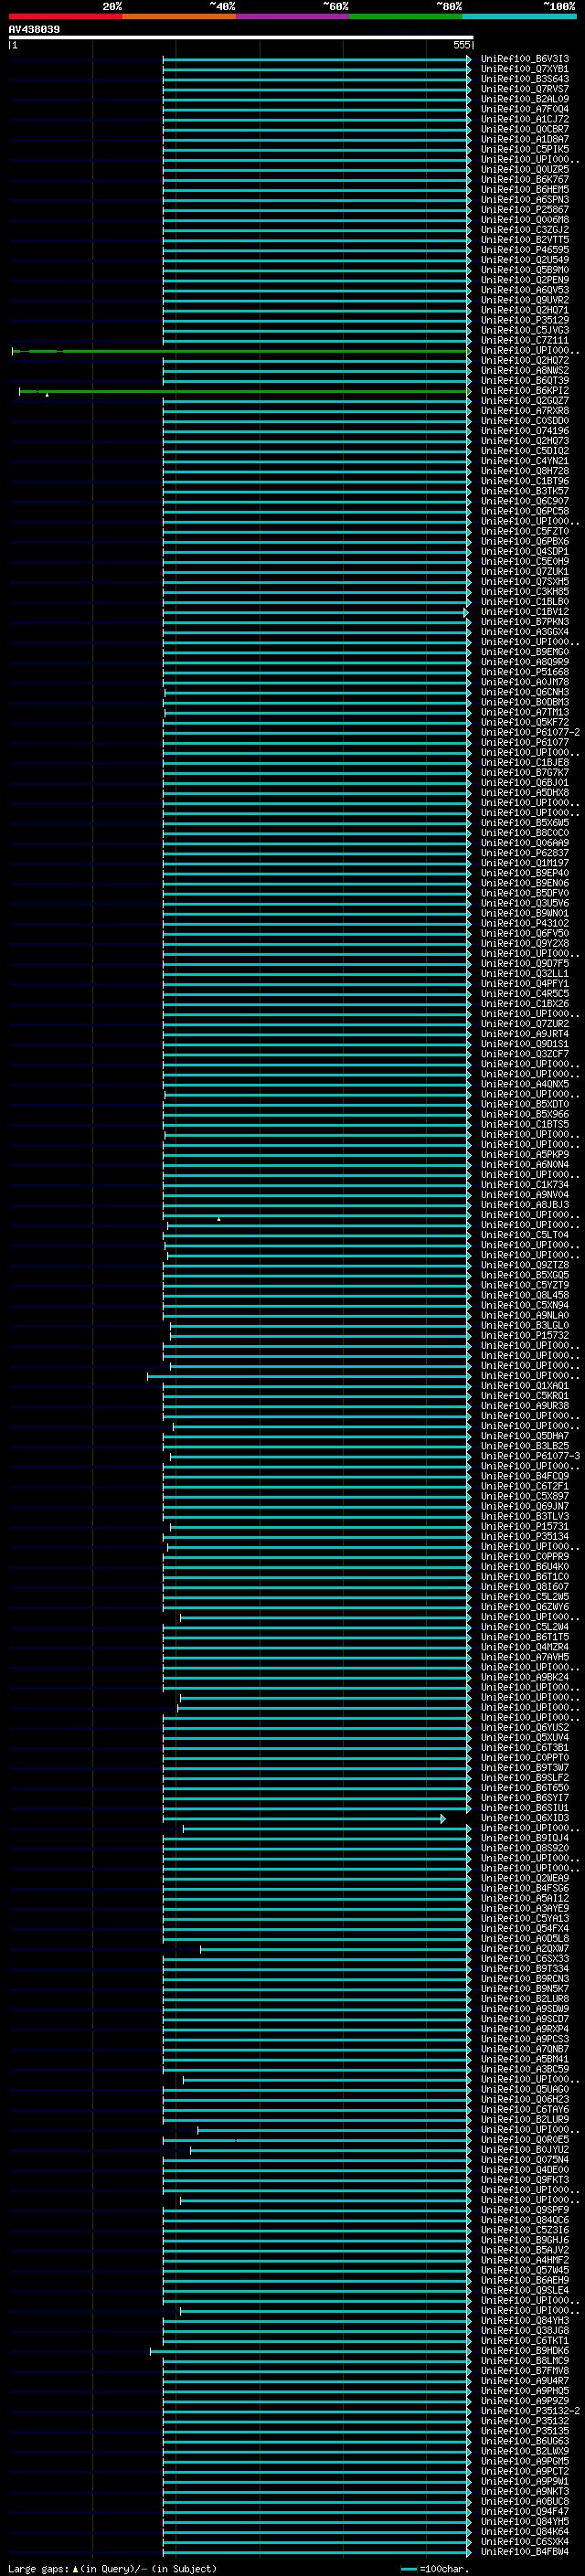Image resolution: width=585 pixels, height=2576 pixels.
Task: Click the red 20% identity legend bar
Action: pyautogui.click(x=65, y=16)
